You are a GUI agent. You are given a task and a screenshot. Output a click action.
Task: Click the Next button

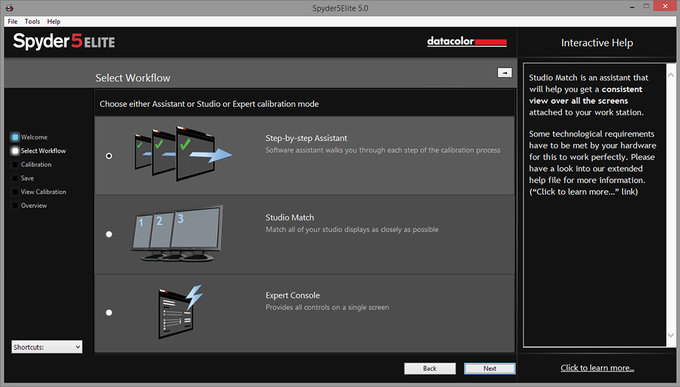pyautogui.click(x=490, y=368)
